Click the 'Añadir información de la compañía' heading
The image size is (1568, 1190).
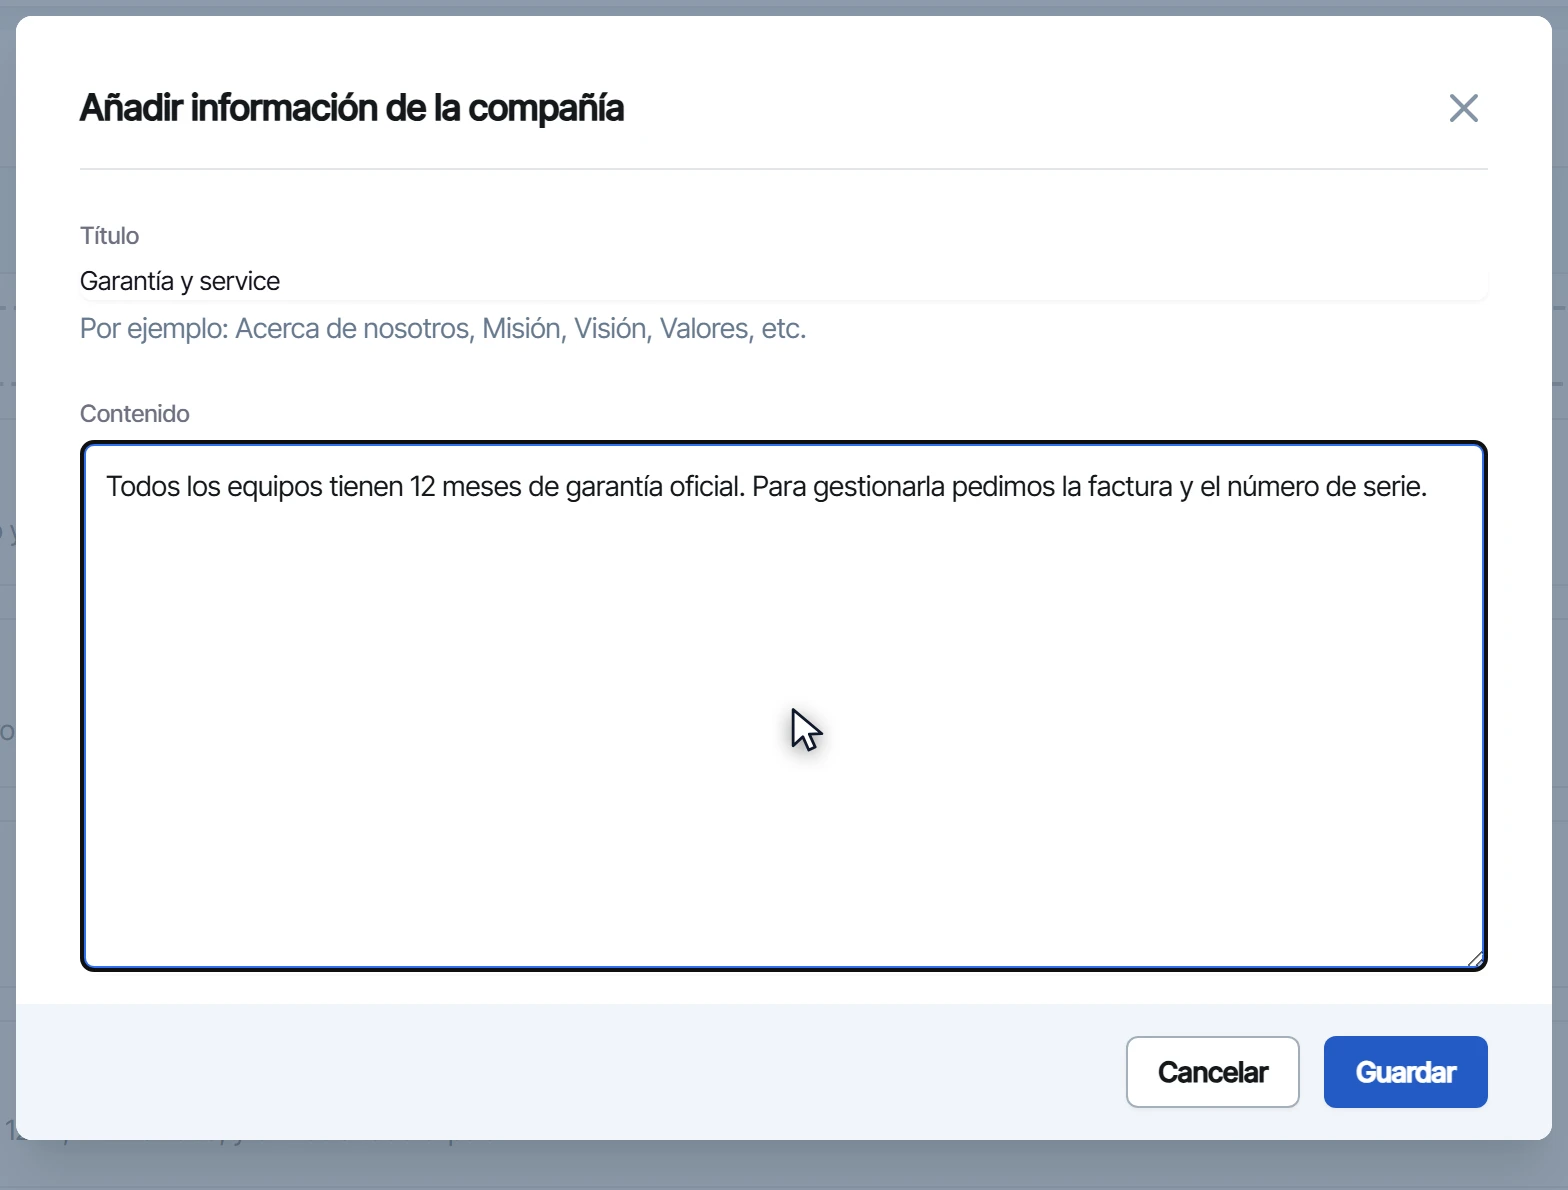click(x=352, y=108)
